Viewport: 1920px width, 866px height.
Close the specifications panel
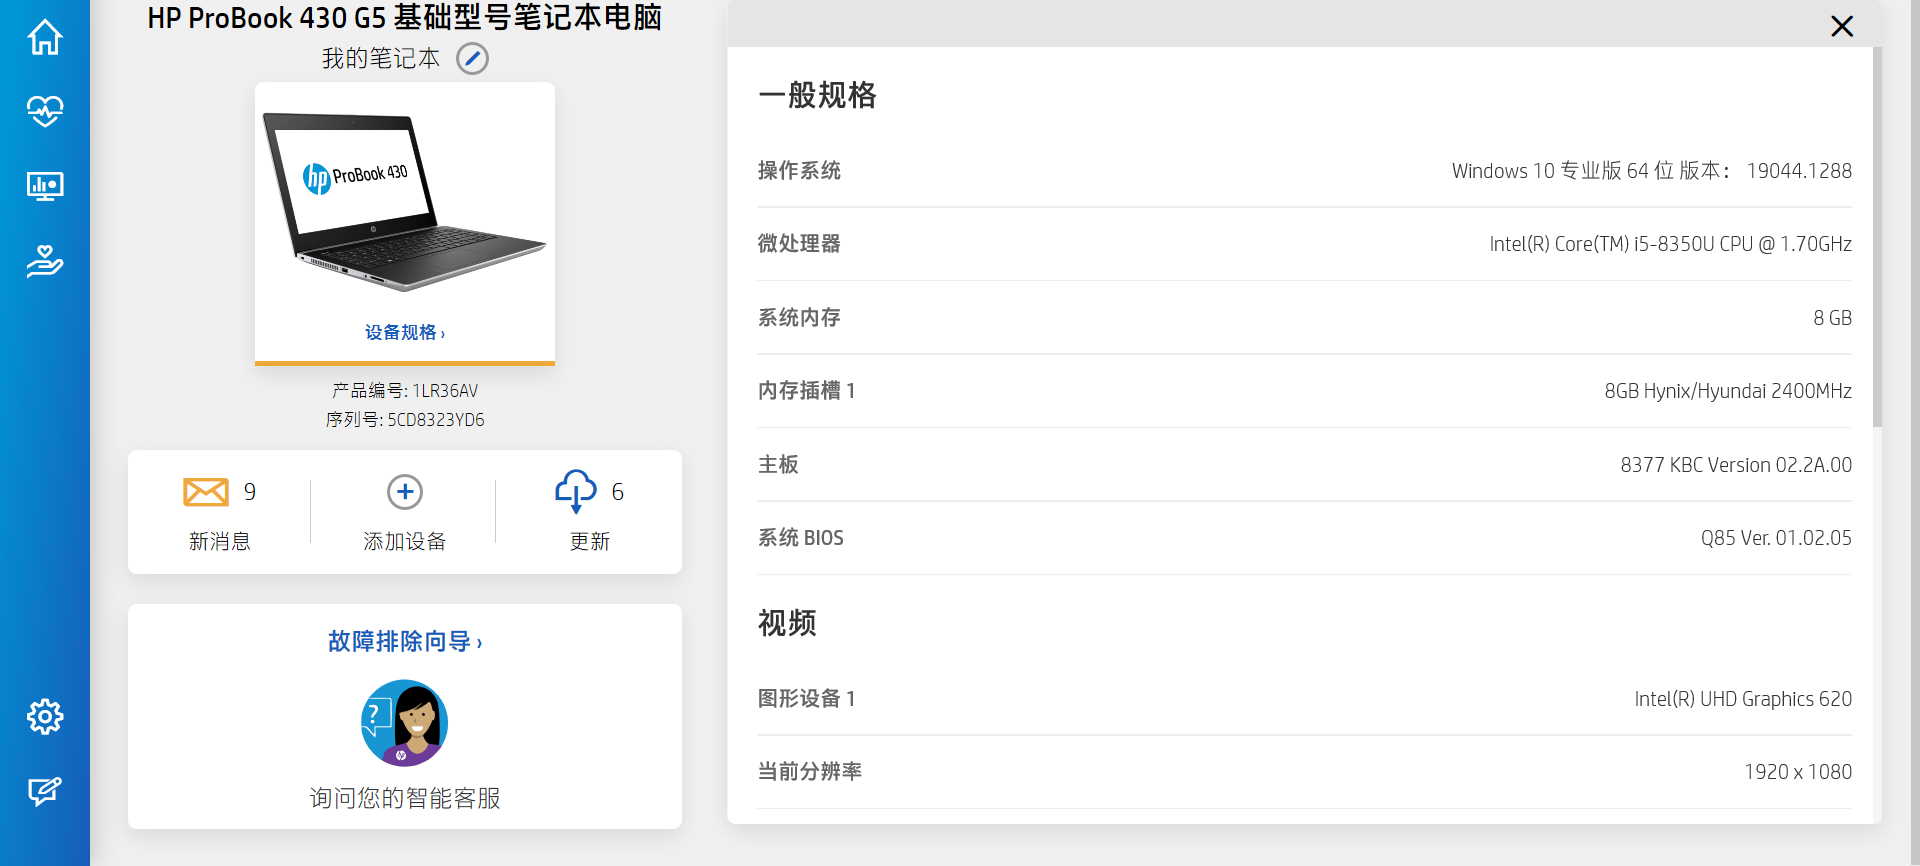[x=1842, y=26]
